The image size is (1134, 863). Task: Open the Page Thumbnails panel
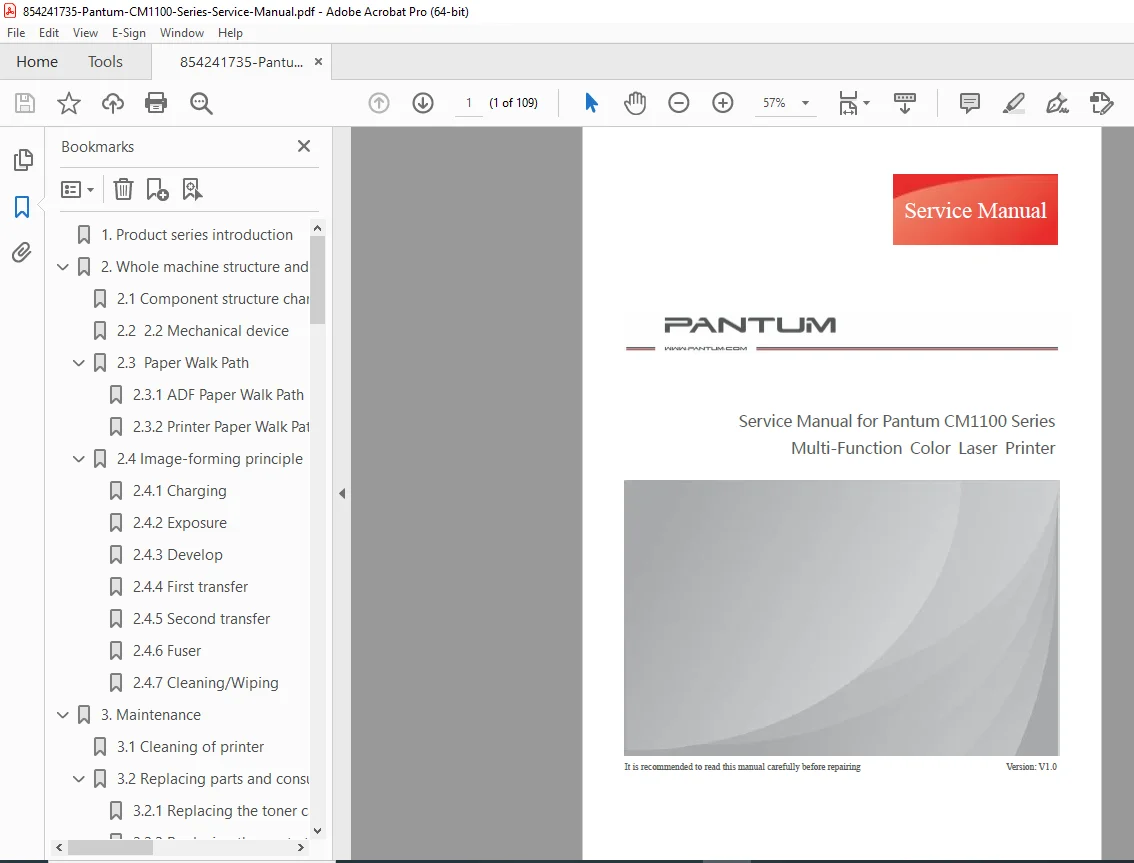click(22, 160)
